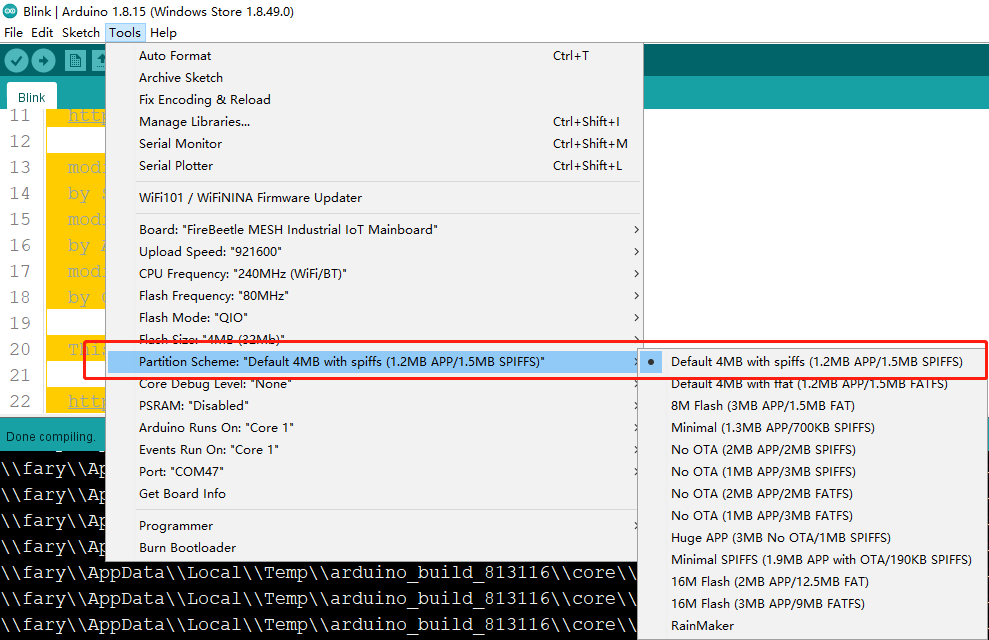Click line number 19 in the editor gutter

tap(20, 323)
